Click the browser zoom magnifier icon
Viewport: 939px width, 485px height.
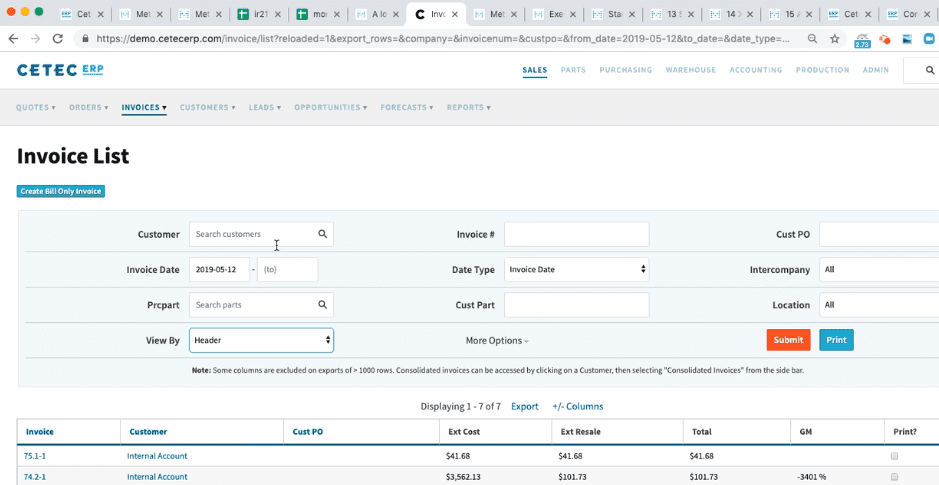point(813,38)
